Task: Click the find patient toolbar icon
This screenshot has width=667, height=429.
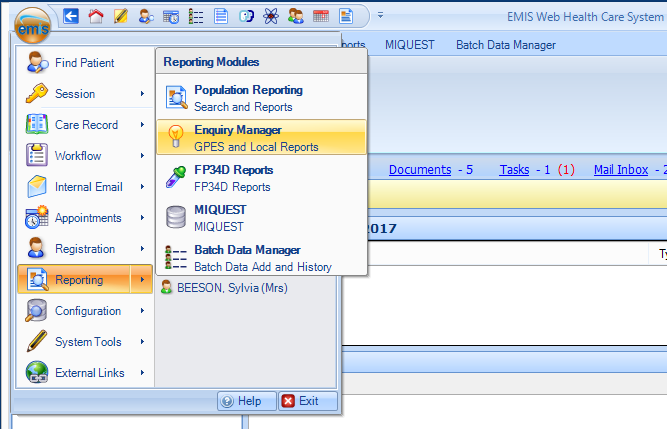Action: point(146,17)
